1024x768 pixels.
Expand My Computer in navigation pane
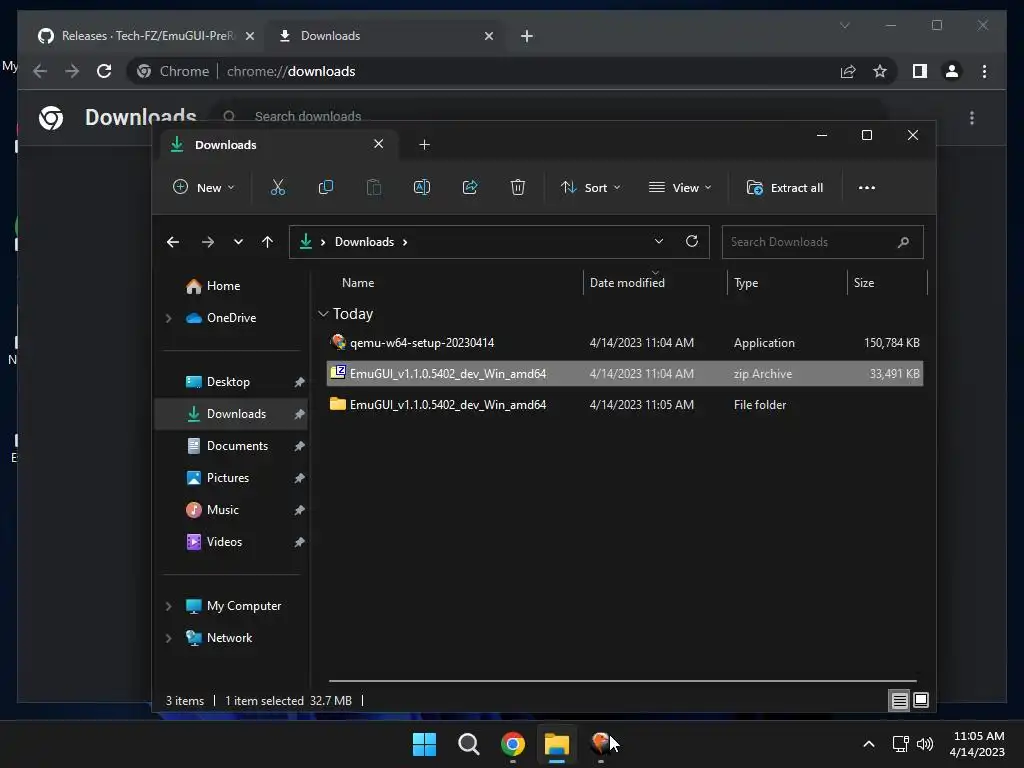coord(168,606)
